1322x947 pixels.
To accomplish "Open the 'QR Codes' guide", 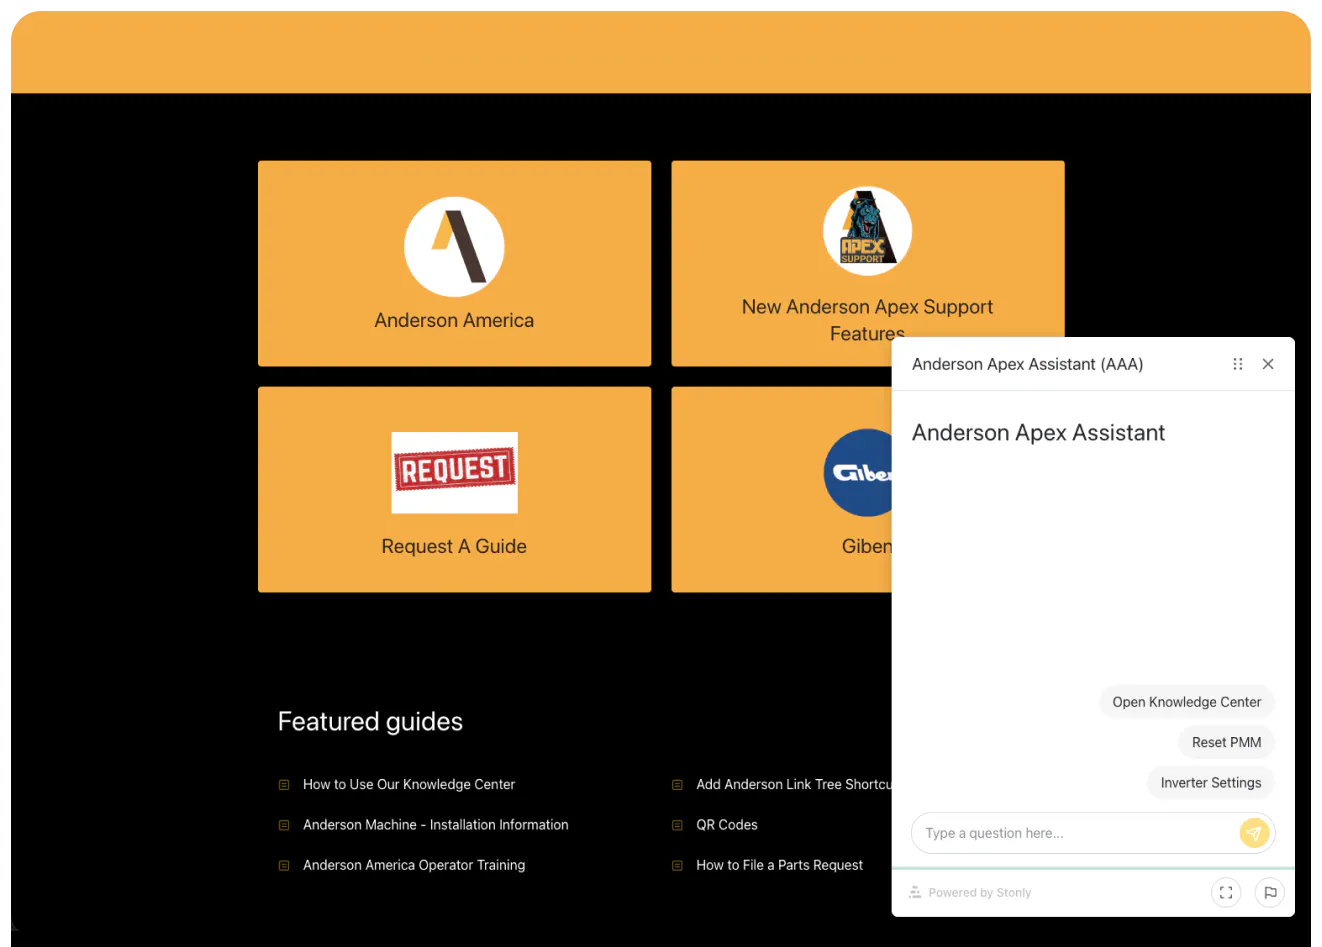I will tap(727, 825).
